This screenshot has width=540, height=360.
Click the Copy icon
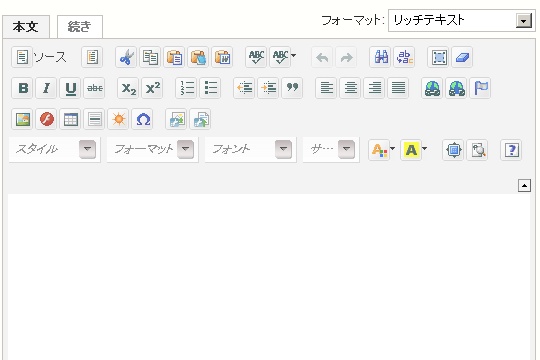coord(150,57)
